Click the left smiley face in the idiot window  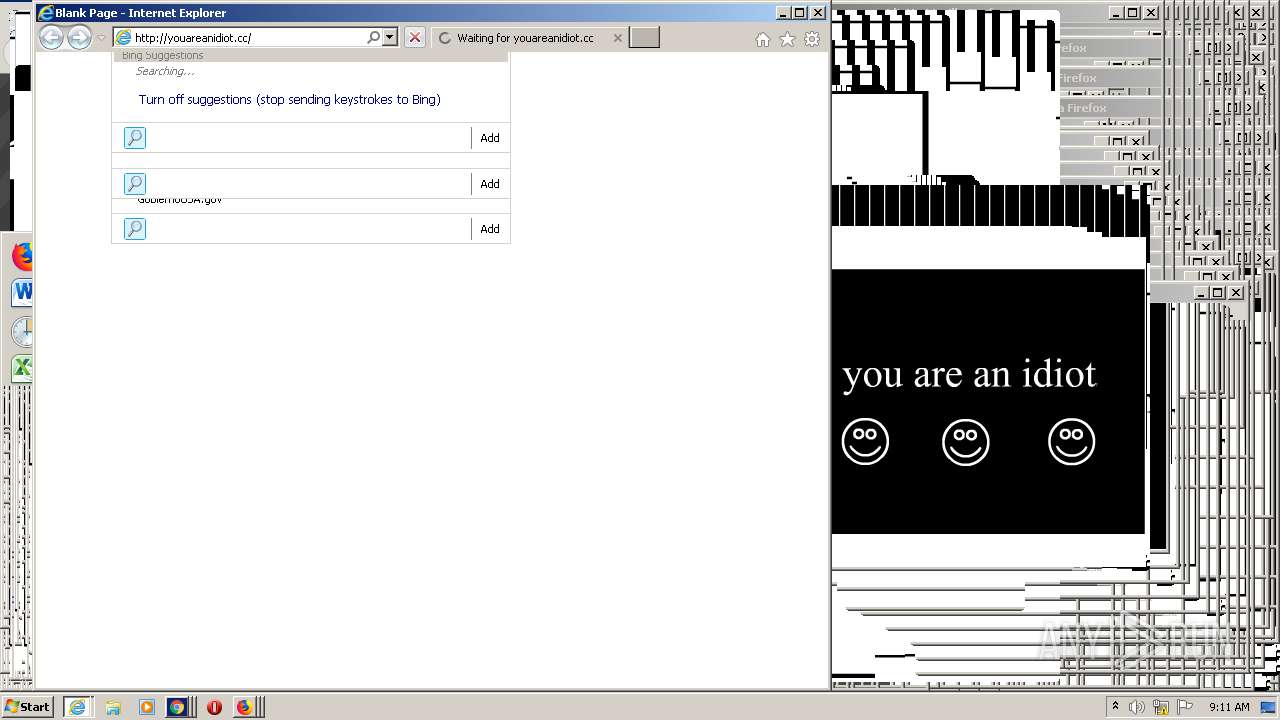click(865, 441)
